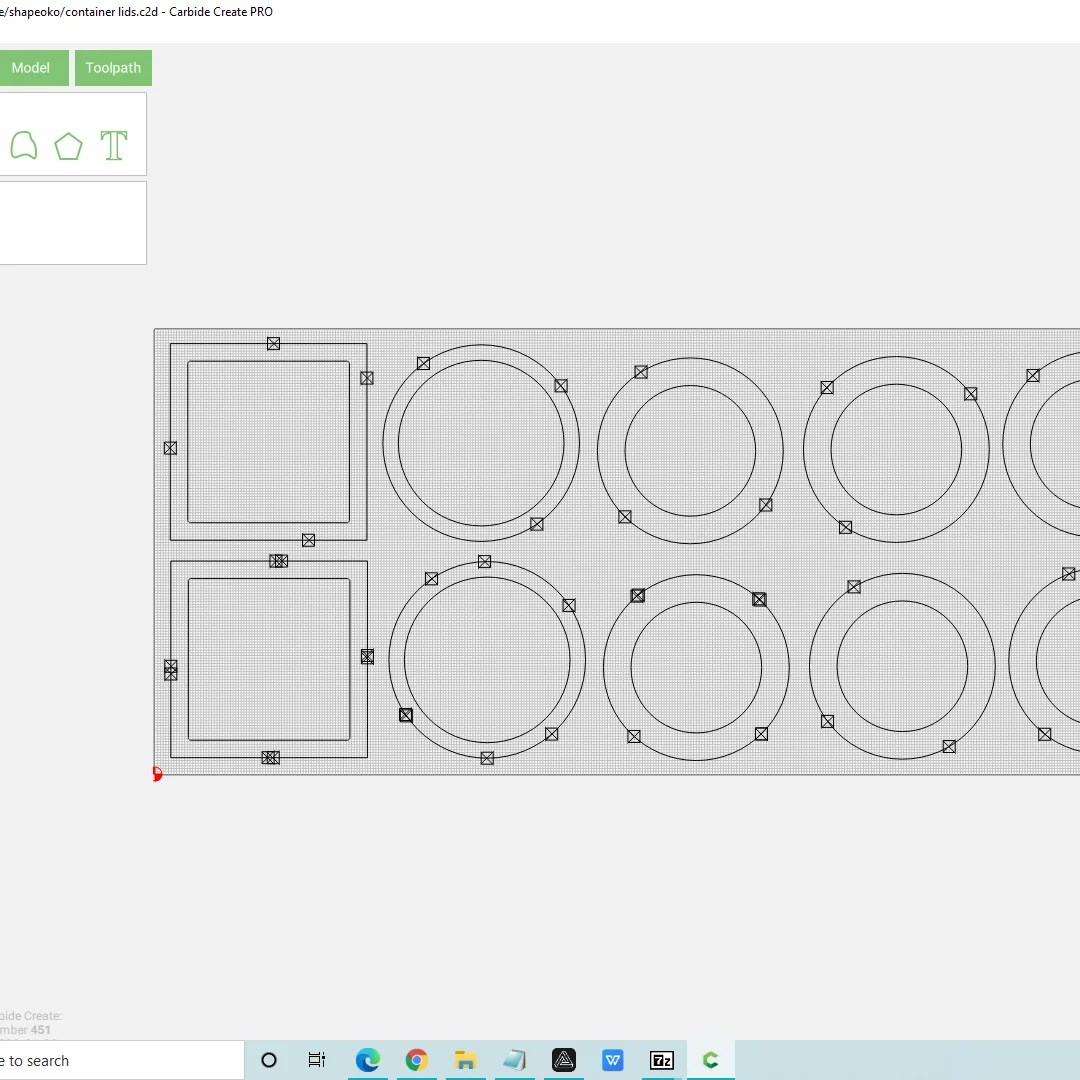Open the Toolpath tab

pos(113,68)
